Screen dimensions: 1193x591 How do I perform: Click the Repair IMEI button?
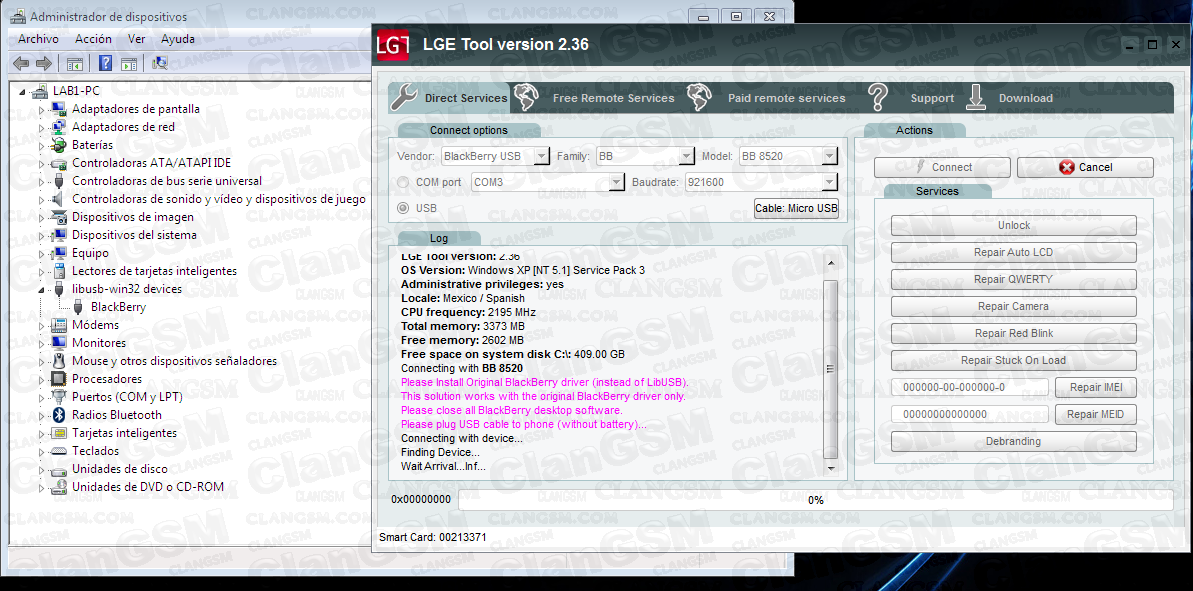(1096, 387)
